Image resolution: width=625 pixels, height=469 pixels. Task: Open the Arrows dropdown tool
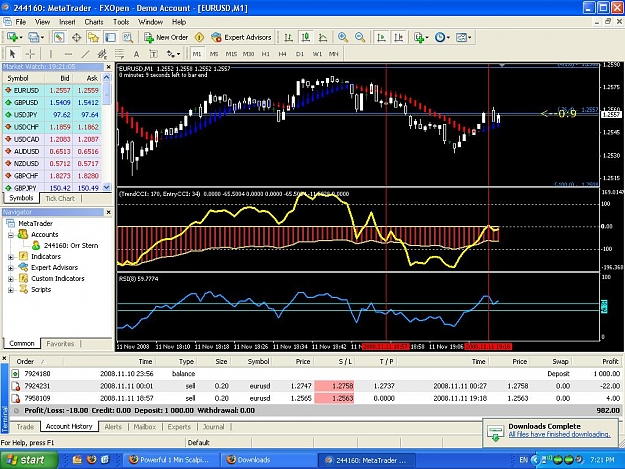click(173, 54)
